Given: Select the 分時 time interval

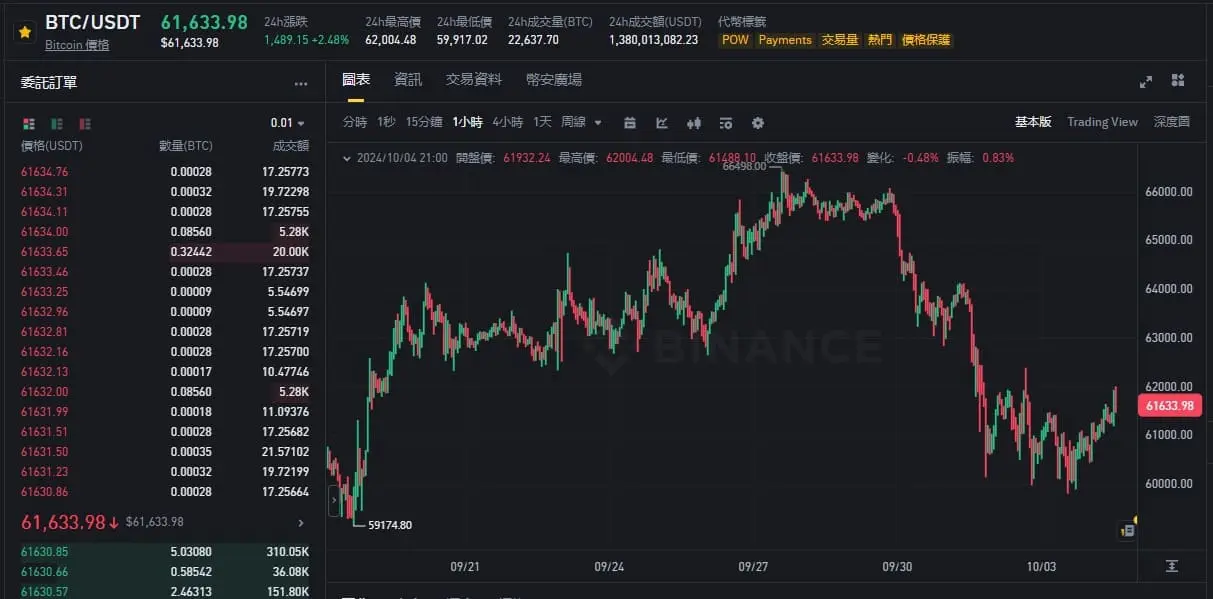Looking at the screenshot, I should 355,122.
